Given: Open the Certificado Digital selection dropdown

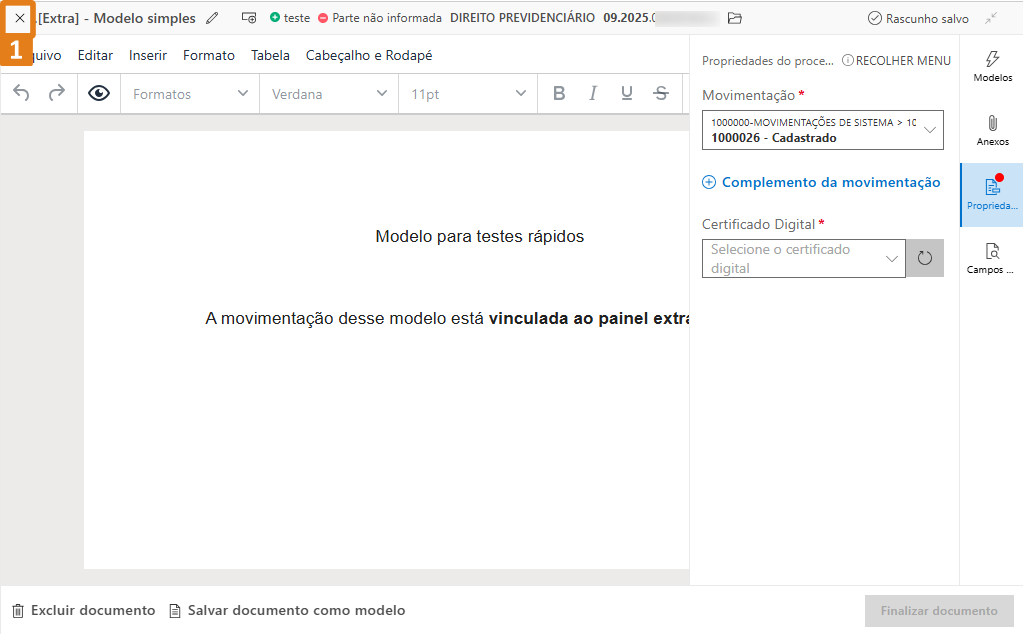Looking at the screenshot, I should coord(803,258).
